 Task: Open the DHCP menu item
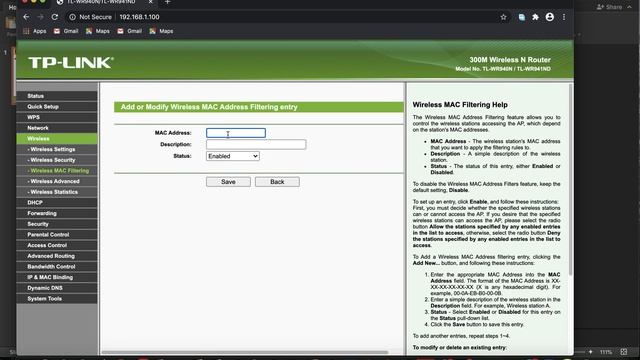point(57,202)
